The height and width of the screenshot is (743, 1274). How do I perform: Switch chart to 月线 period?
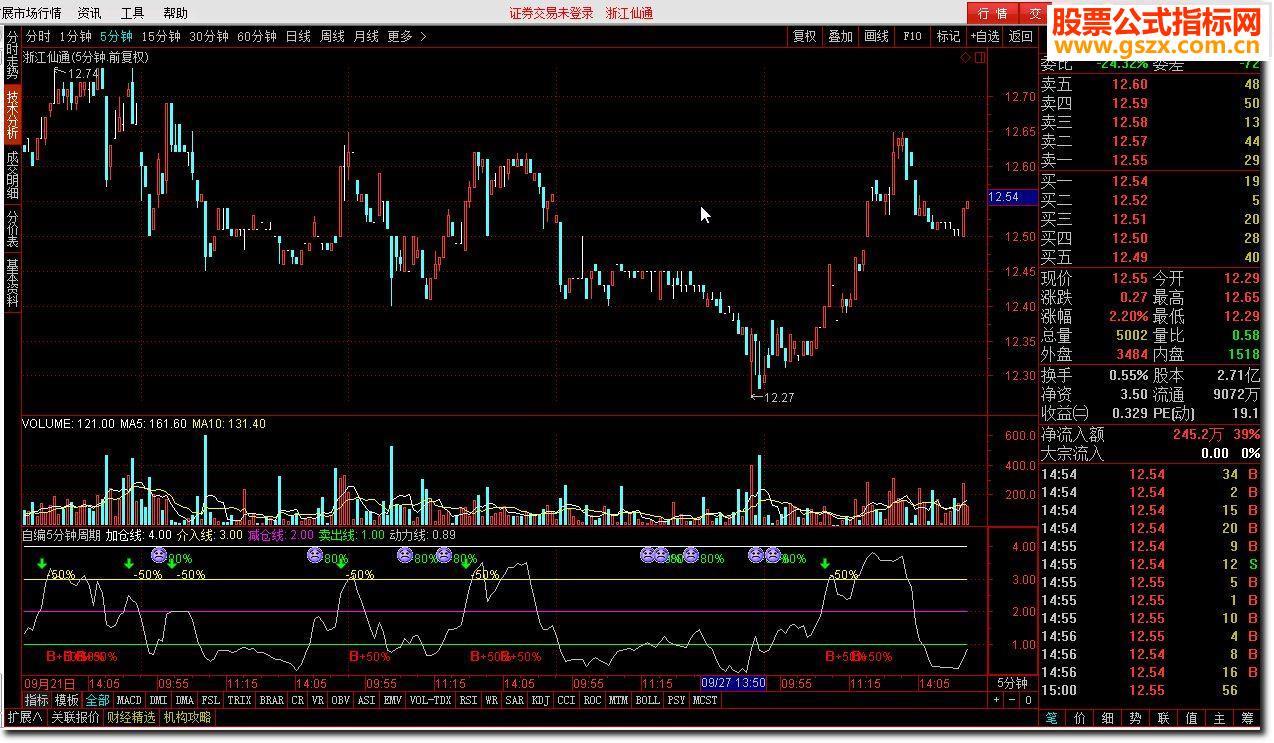pos(366,36)
